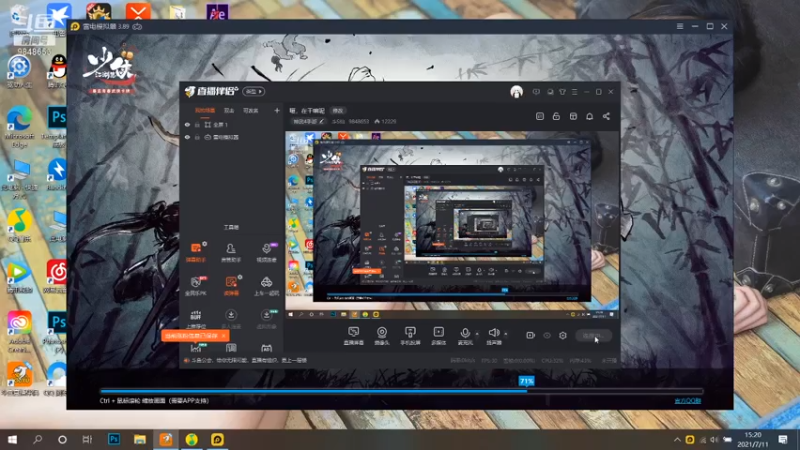Open the 弹幕助手 barrage assistant tool
Image resolution: width=800 pixels, height=450 pixels.
point(196,253)
